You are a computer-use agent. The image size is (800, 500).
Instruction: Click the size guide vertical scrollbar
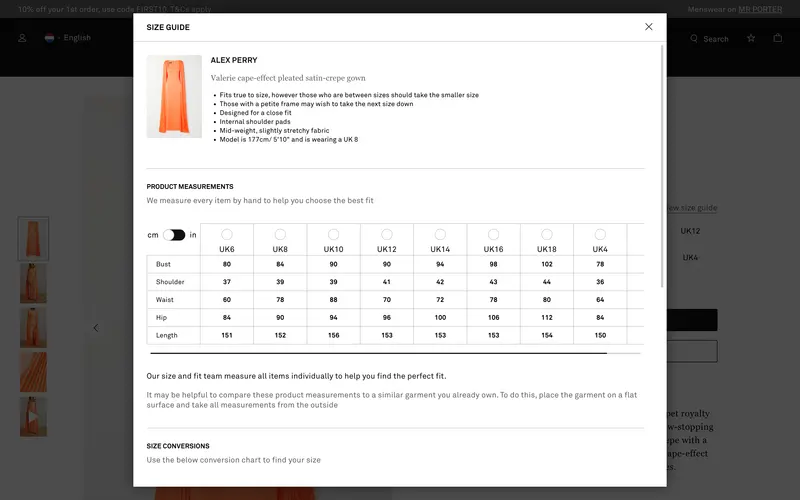[x=662, y=166]
